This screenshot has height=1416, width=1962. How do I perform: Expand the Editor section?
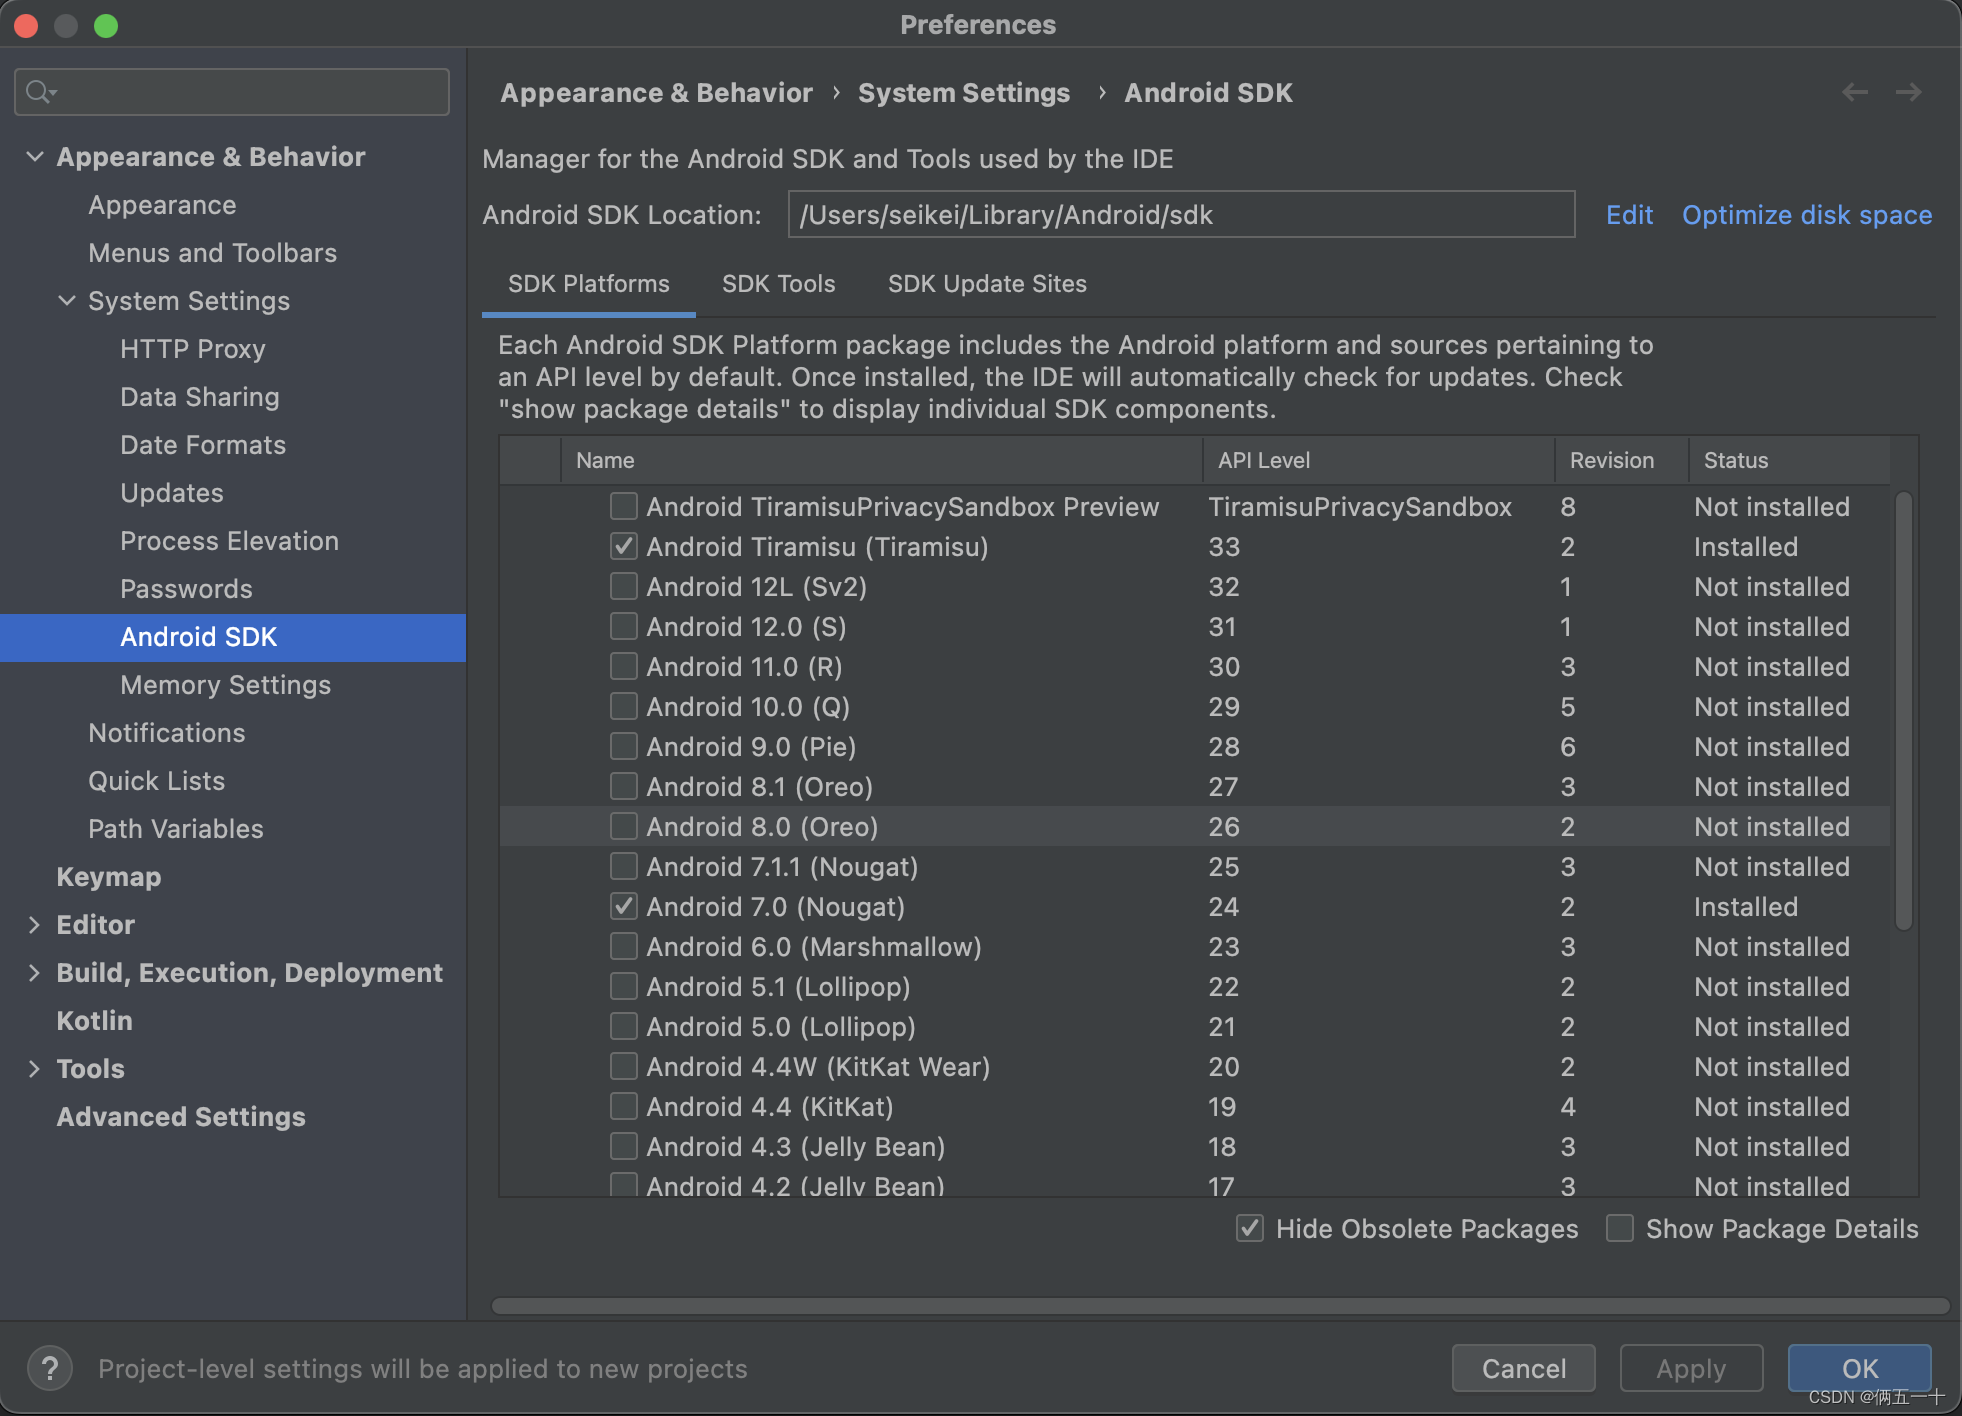[x=35, y=925]
